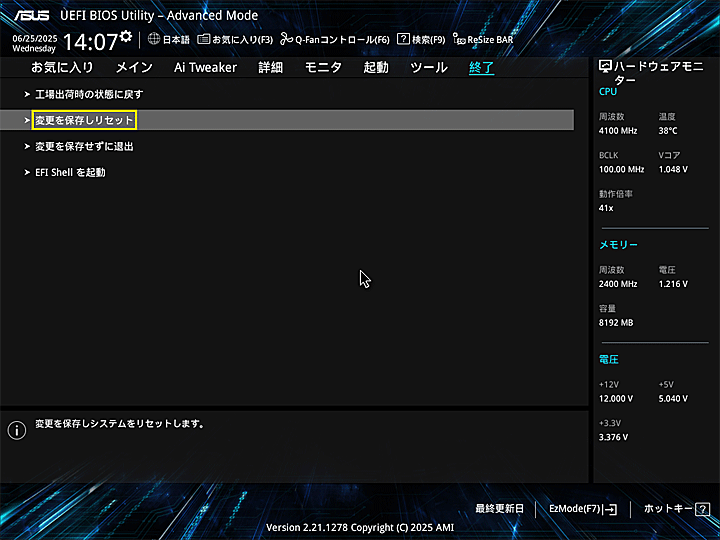Switch to the メイン tab
The width and height of the screenshot is (720, 540).
pyautogui.click(x=134, y=68)
